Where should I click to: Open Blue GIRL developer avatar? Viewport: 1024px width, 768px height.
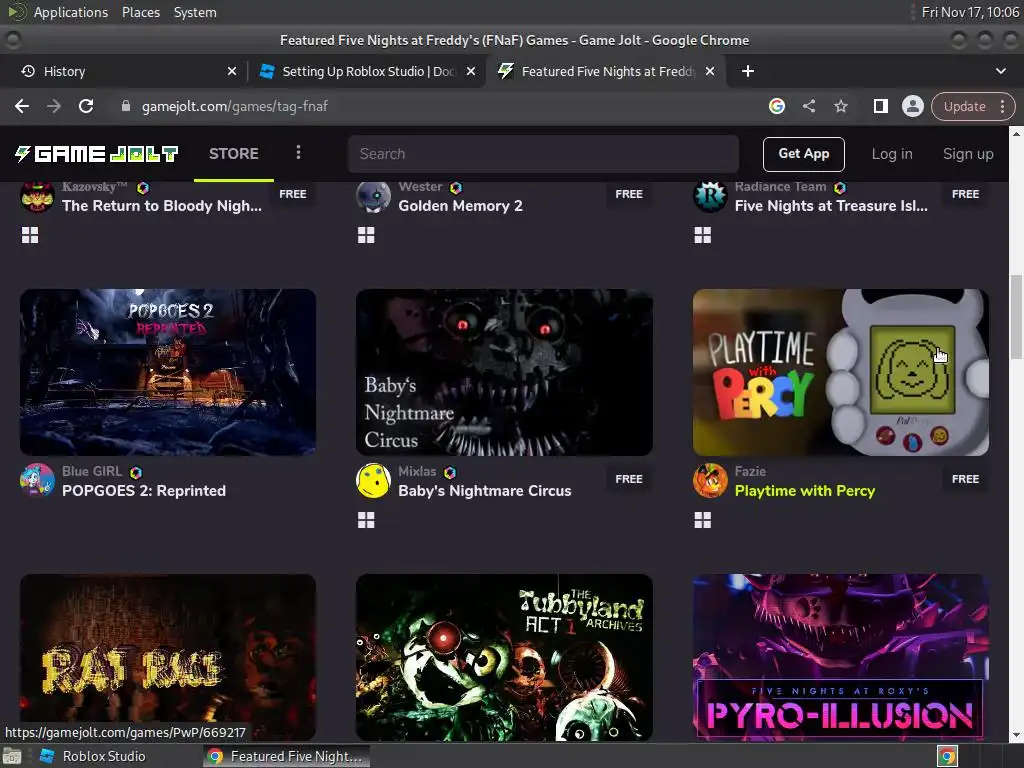pos(37,481)
